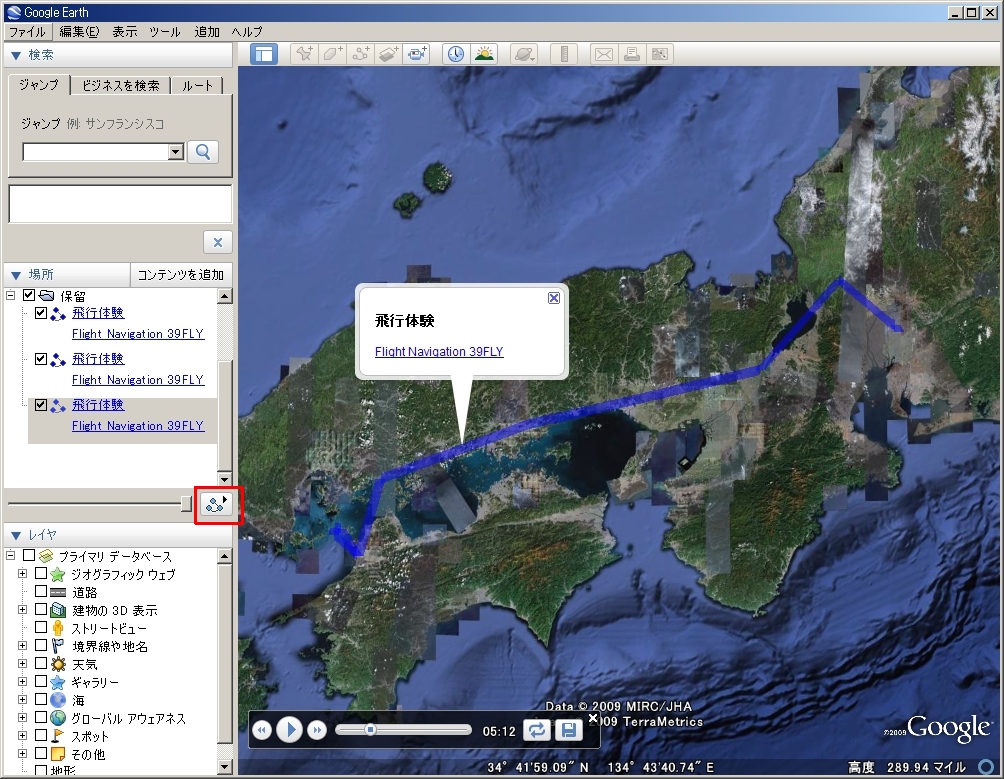Enable 建物の 3D 表示 layer checkbox
The image size is (1004, 779).
(41, 609)
